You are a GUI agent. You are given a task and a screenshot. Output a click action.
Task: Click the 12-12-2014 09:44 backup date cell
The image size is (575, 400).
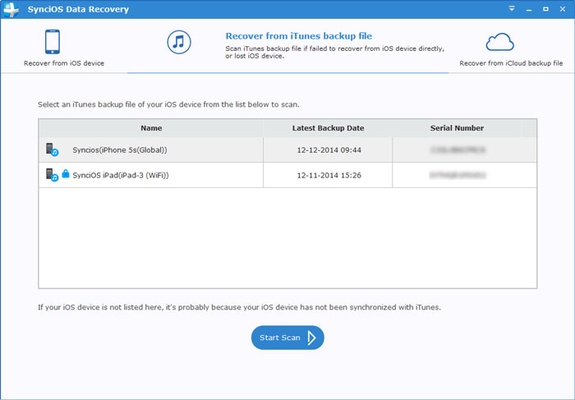pos(329,150)
